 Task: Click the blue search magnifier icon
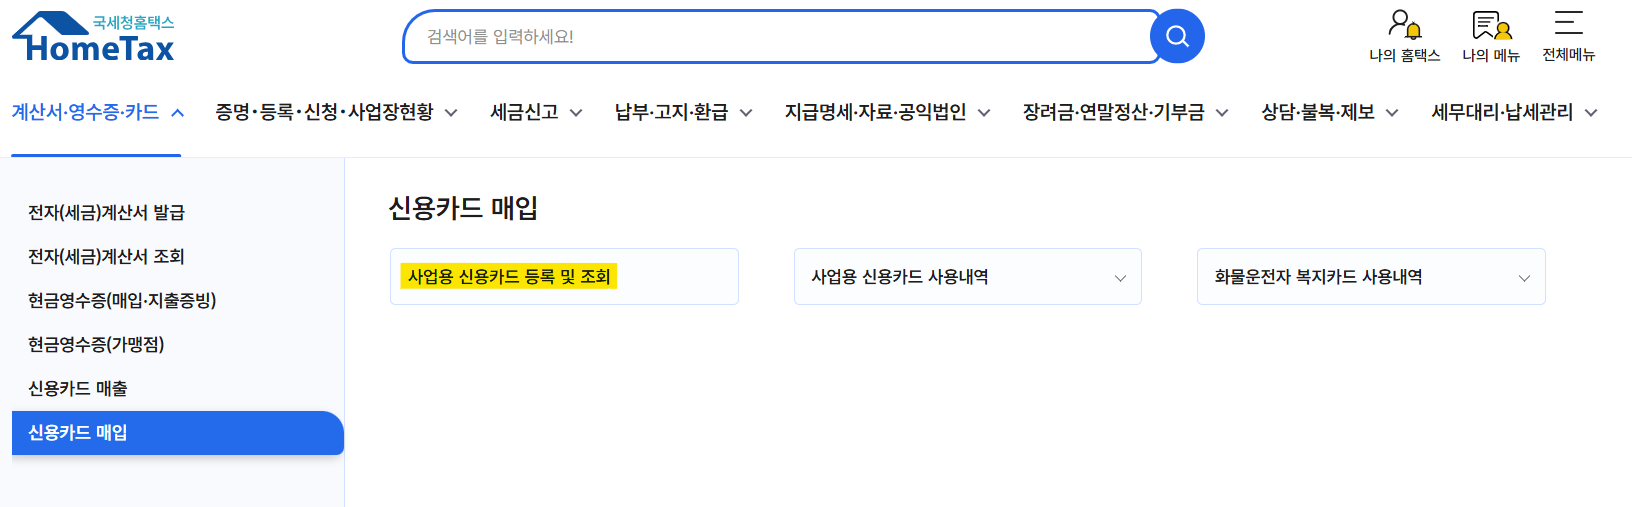point(1177,36)
